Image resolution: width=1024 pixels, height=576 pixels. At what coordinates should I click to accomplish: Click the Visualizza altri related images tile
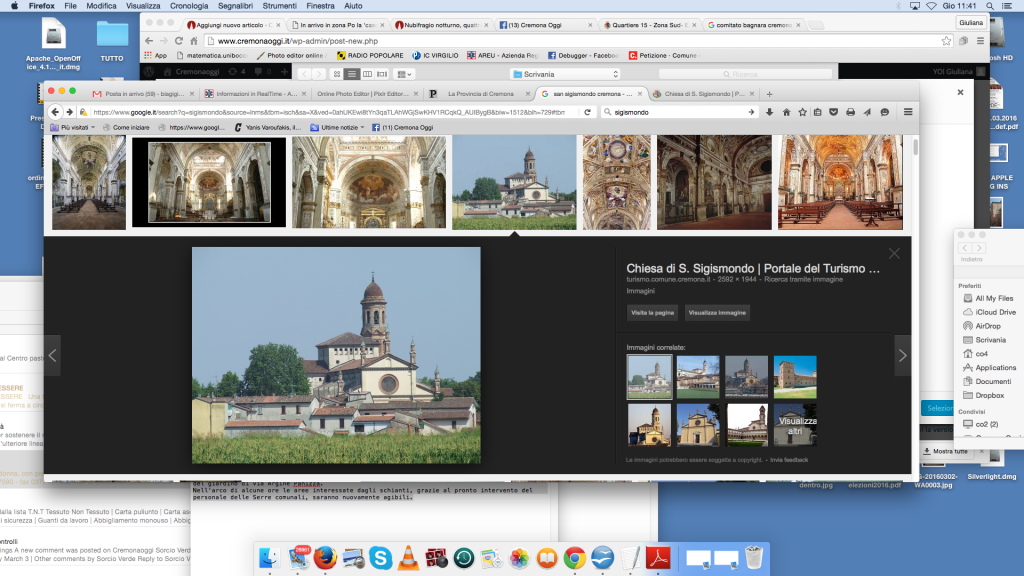796,424
